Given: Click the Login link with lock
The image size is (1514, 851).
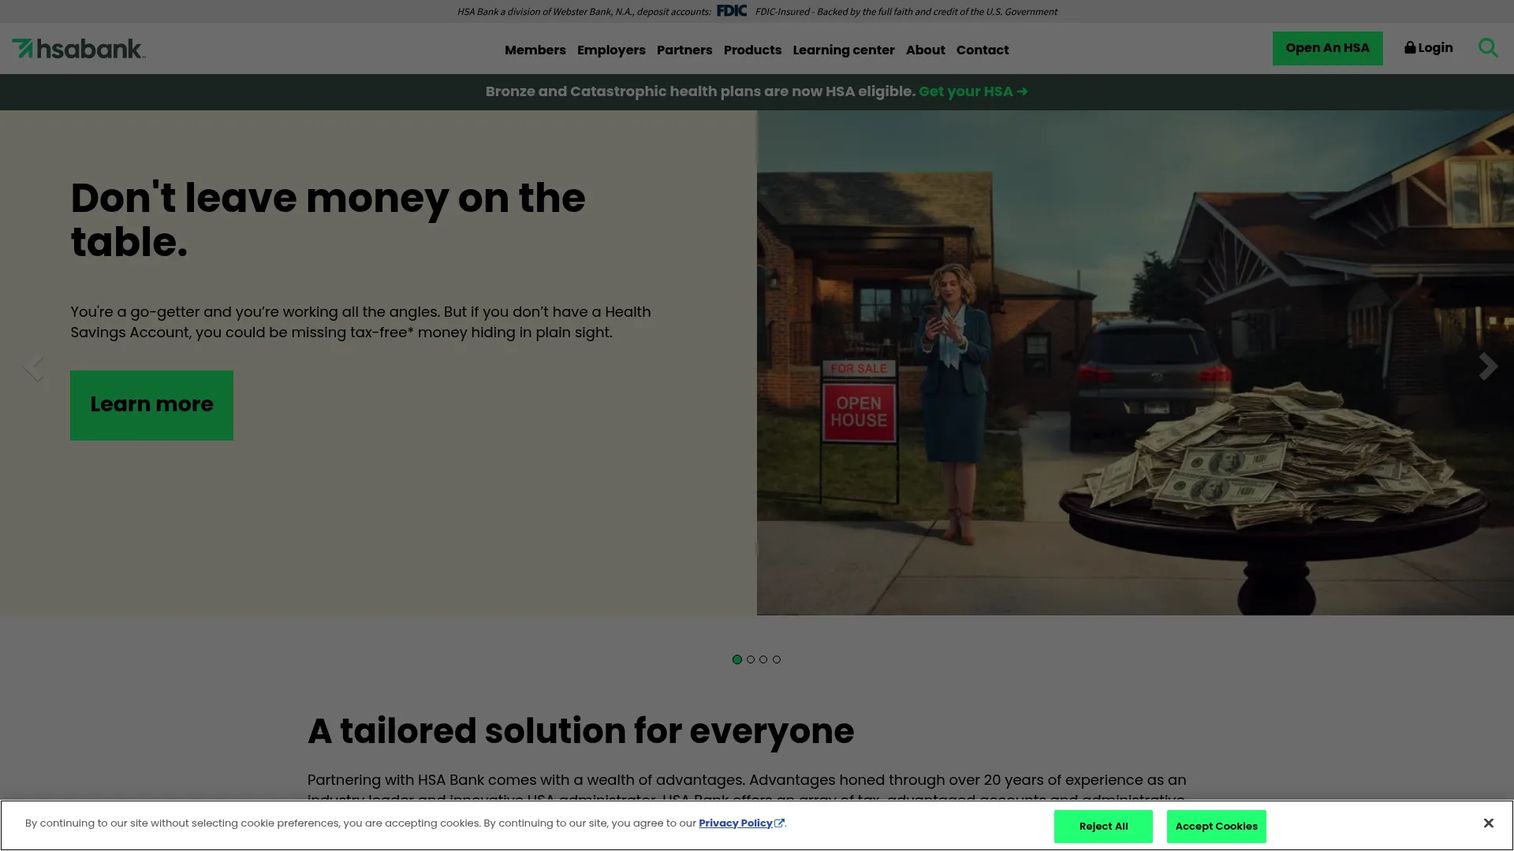Looking at the screenshot, I should coord(1428,48).
